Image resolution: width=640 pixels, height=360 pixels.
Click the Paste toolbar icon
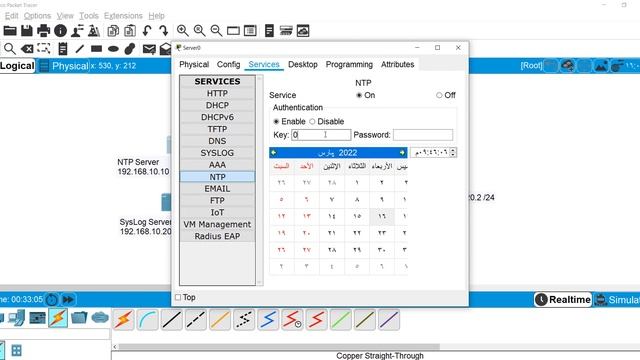(x=130, y=31)
